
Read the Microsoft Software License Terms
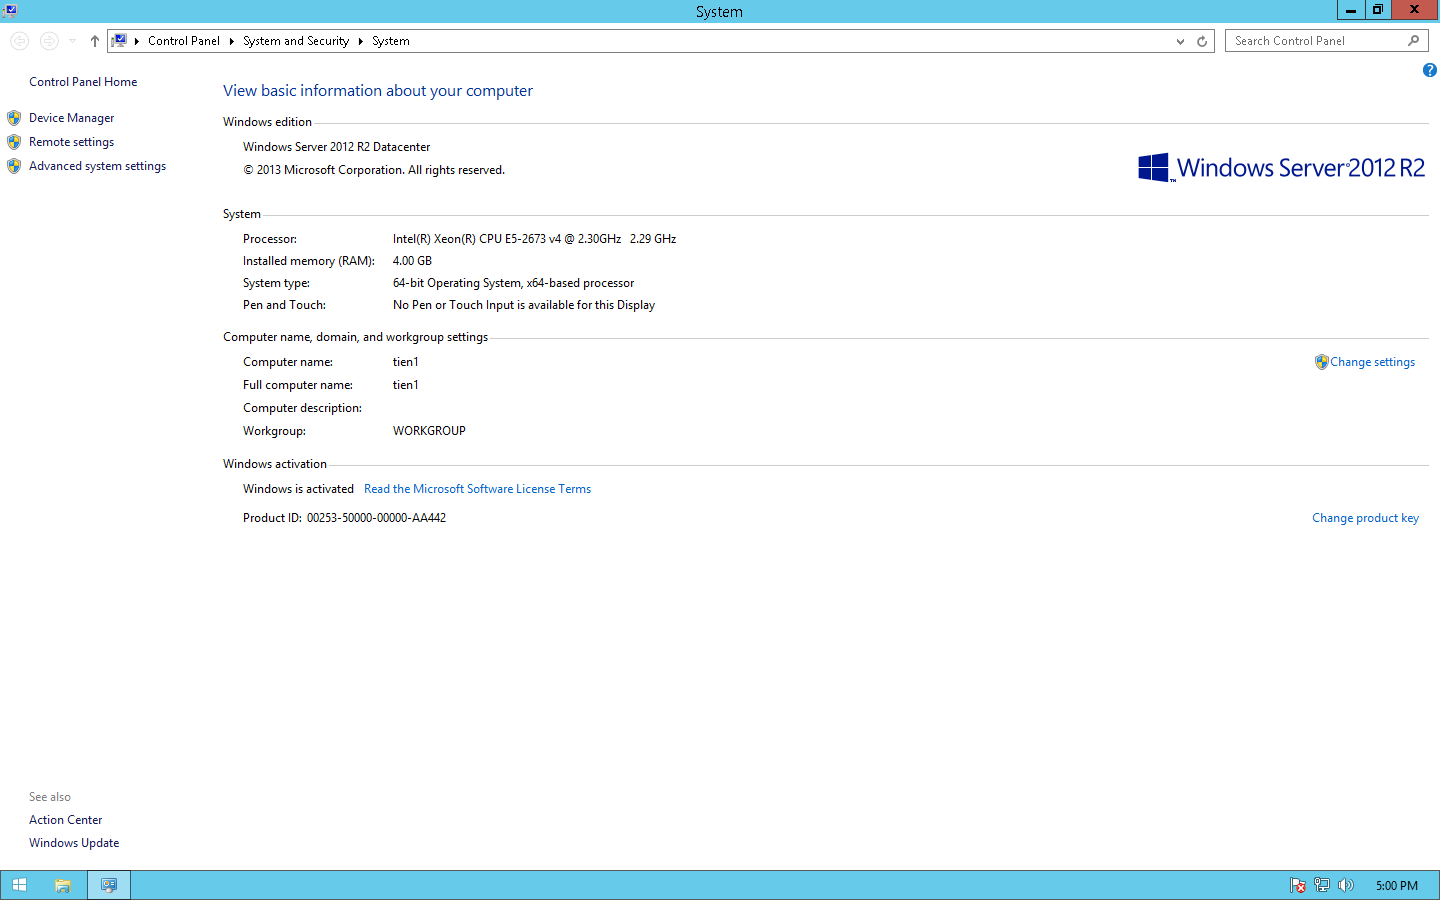click(477, 489)
